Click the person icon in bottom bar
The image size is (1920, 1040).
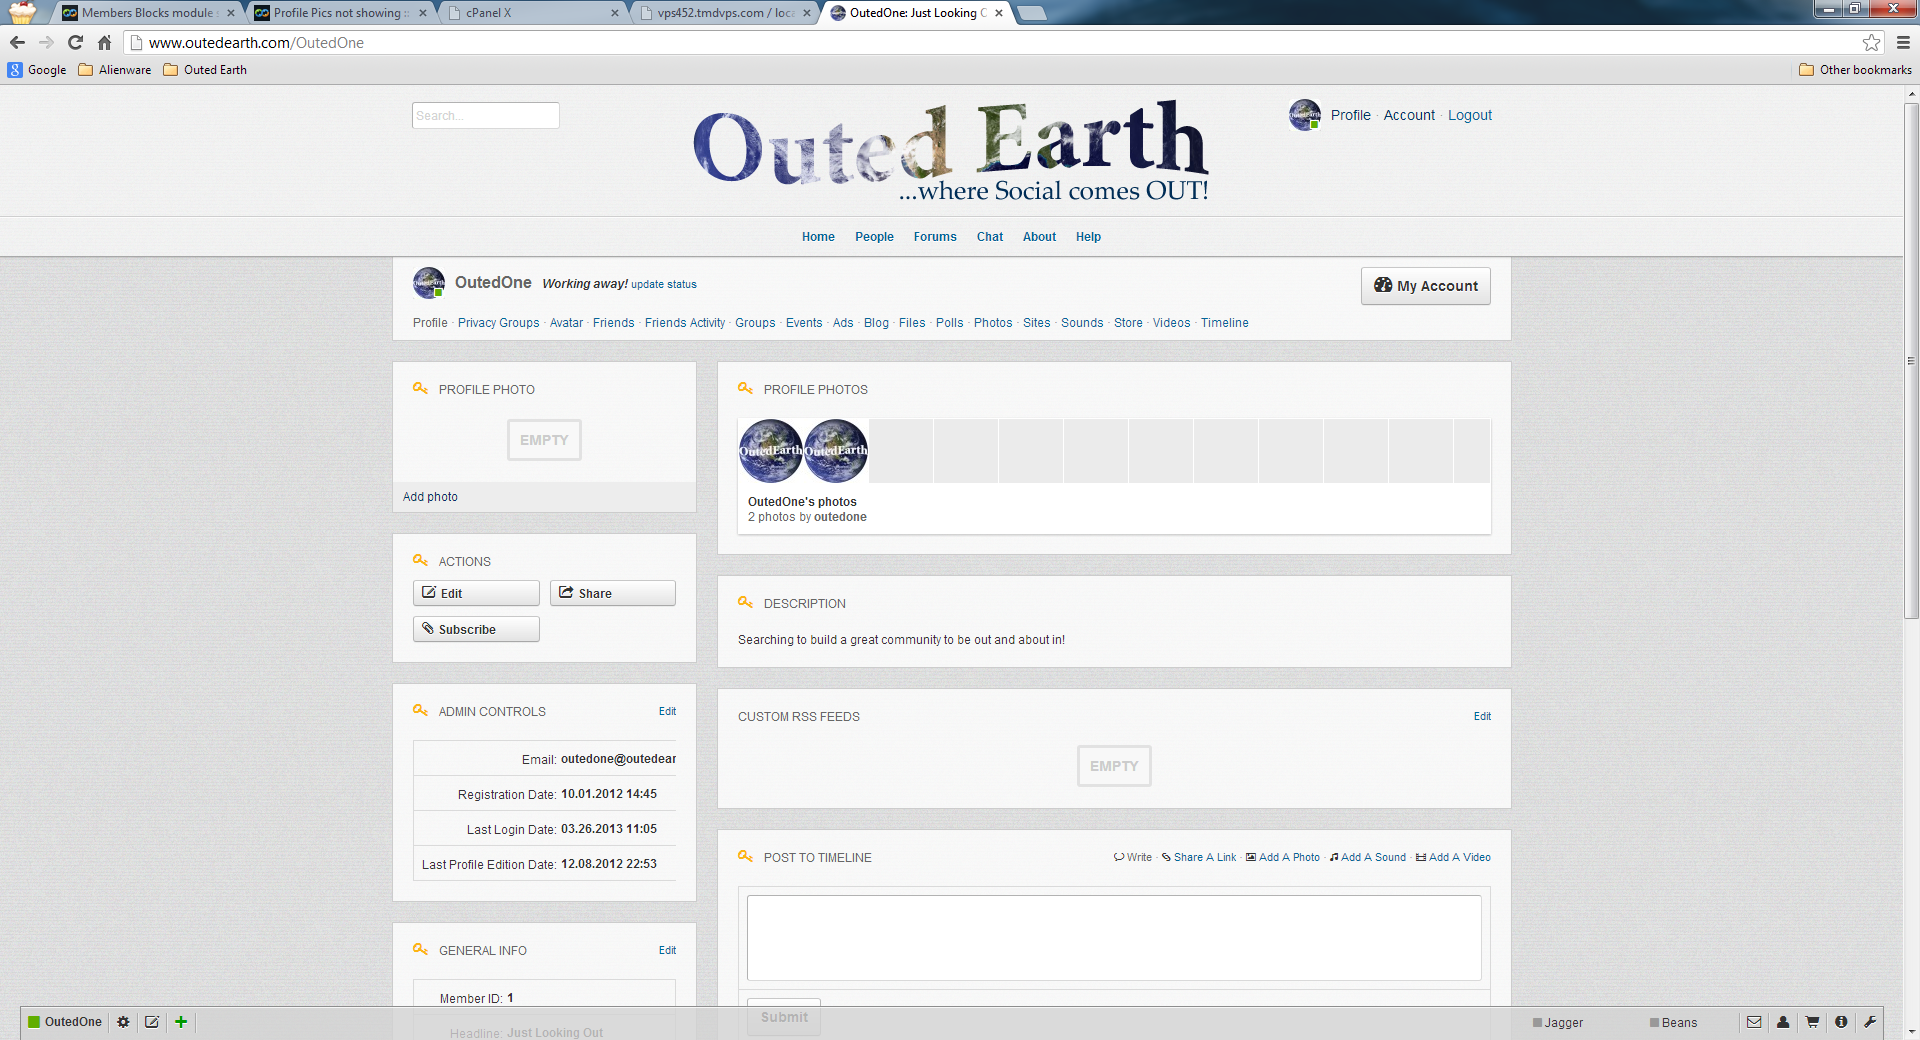click(x=1783, y=1022)
